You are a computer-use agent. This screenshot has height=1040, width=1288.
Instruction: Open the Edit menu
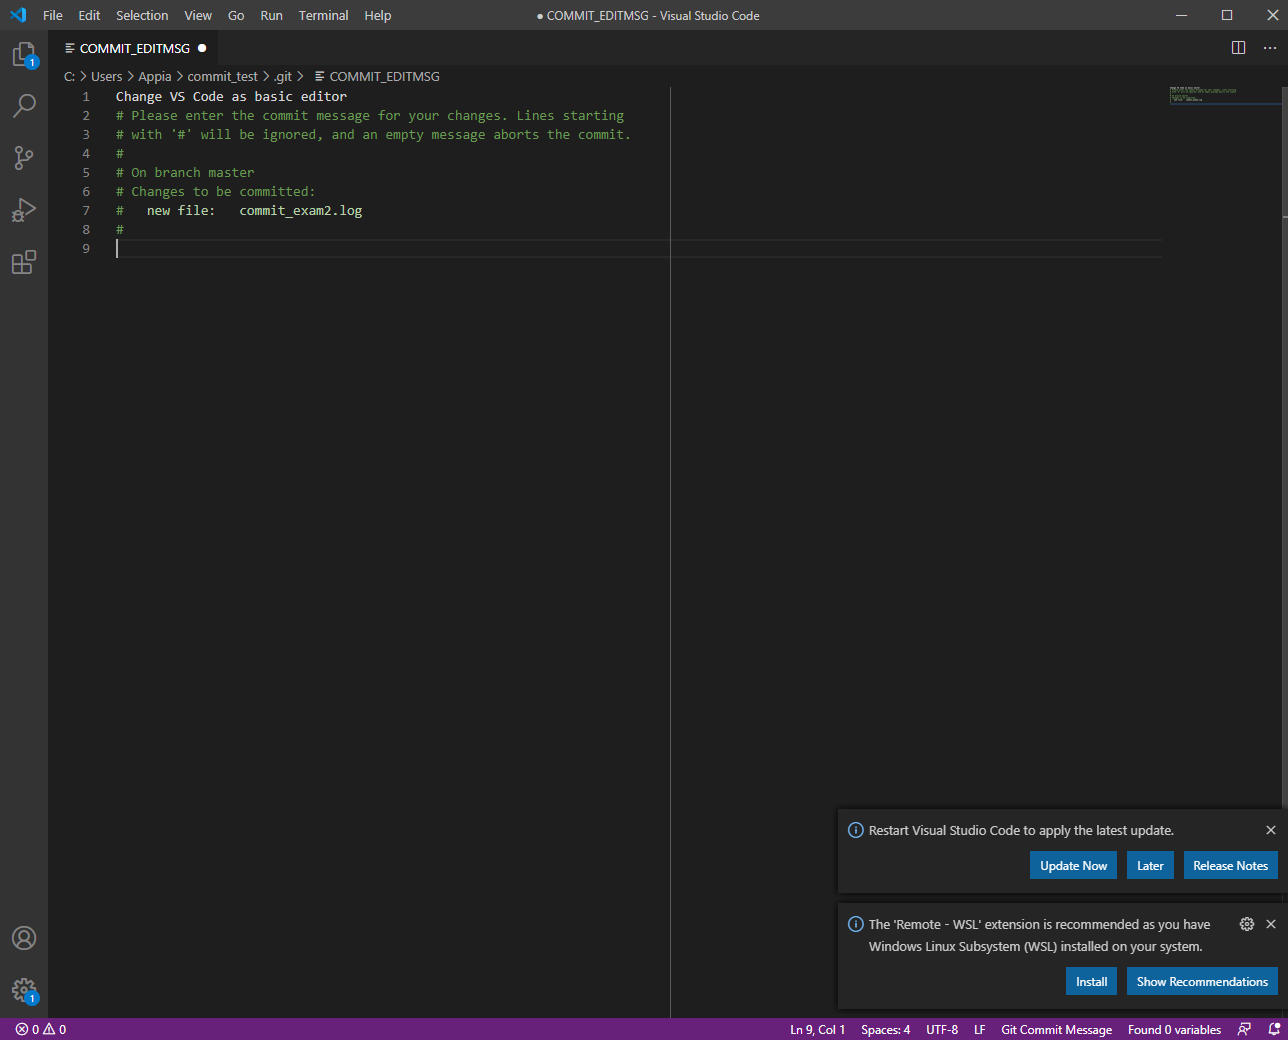coord(89,15)
